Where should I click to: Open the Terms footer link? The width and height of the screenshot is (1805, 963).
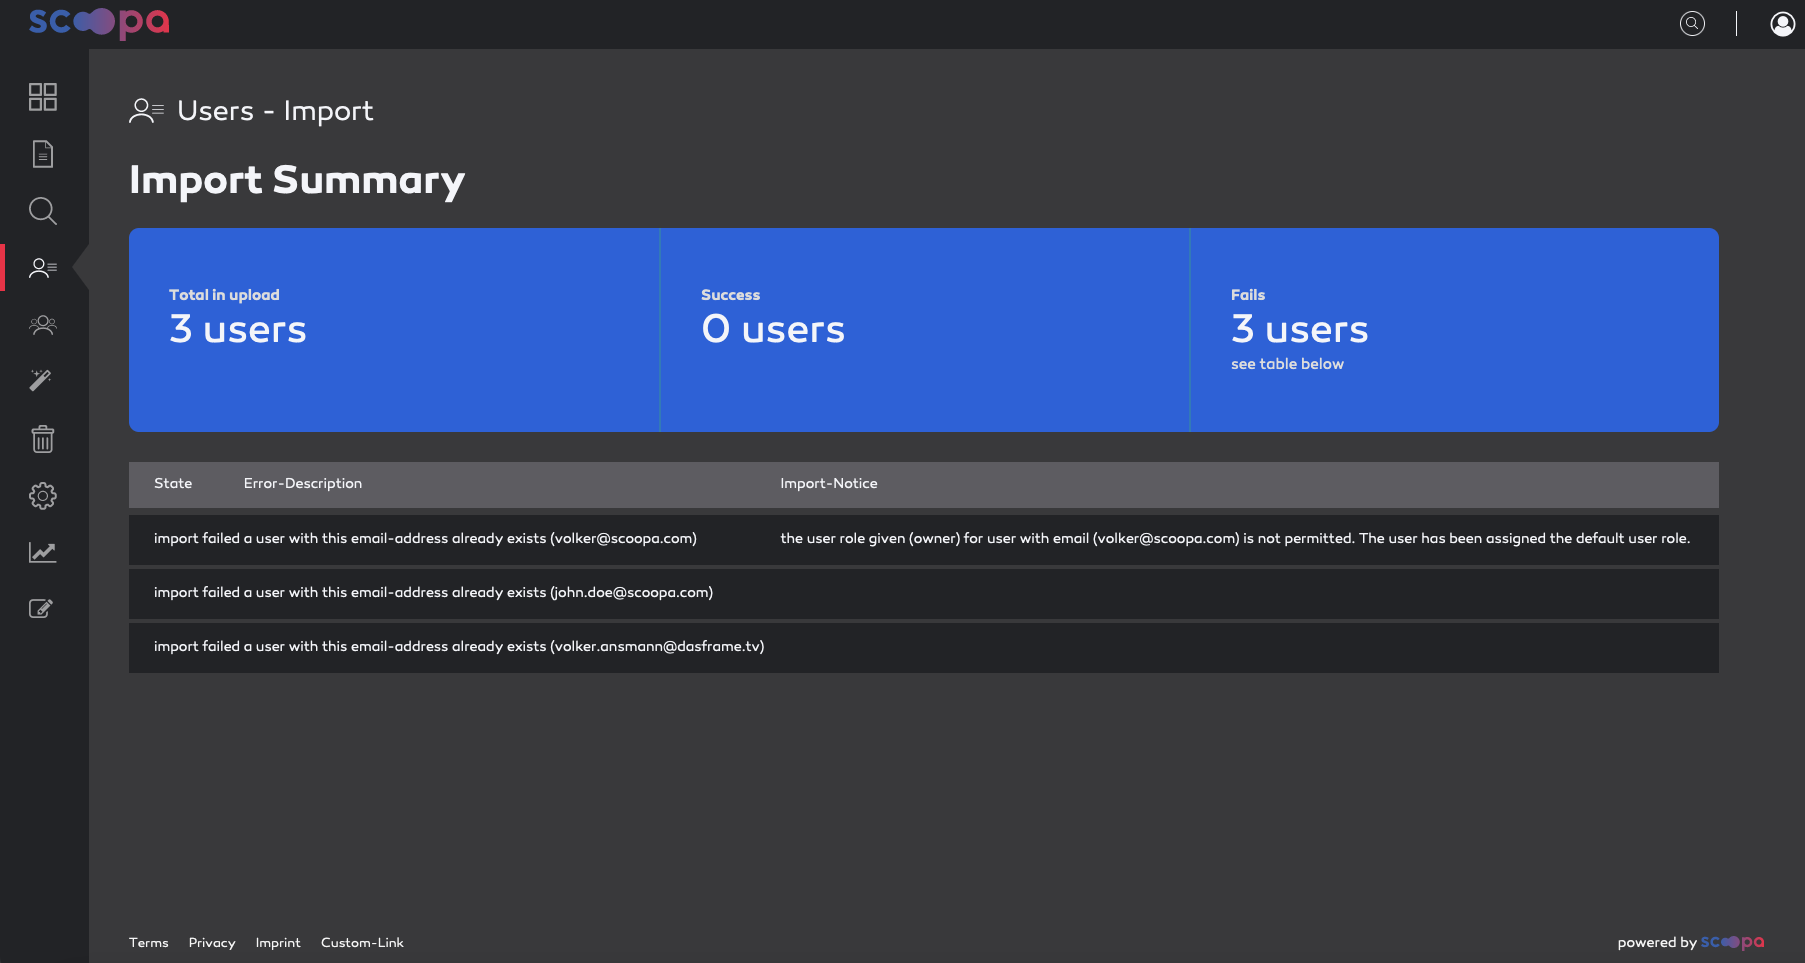tap(148, 942)
